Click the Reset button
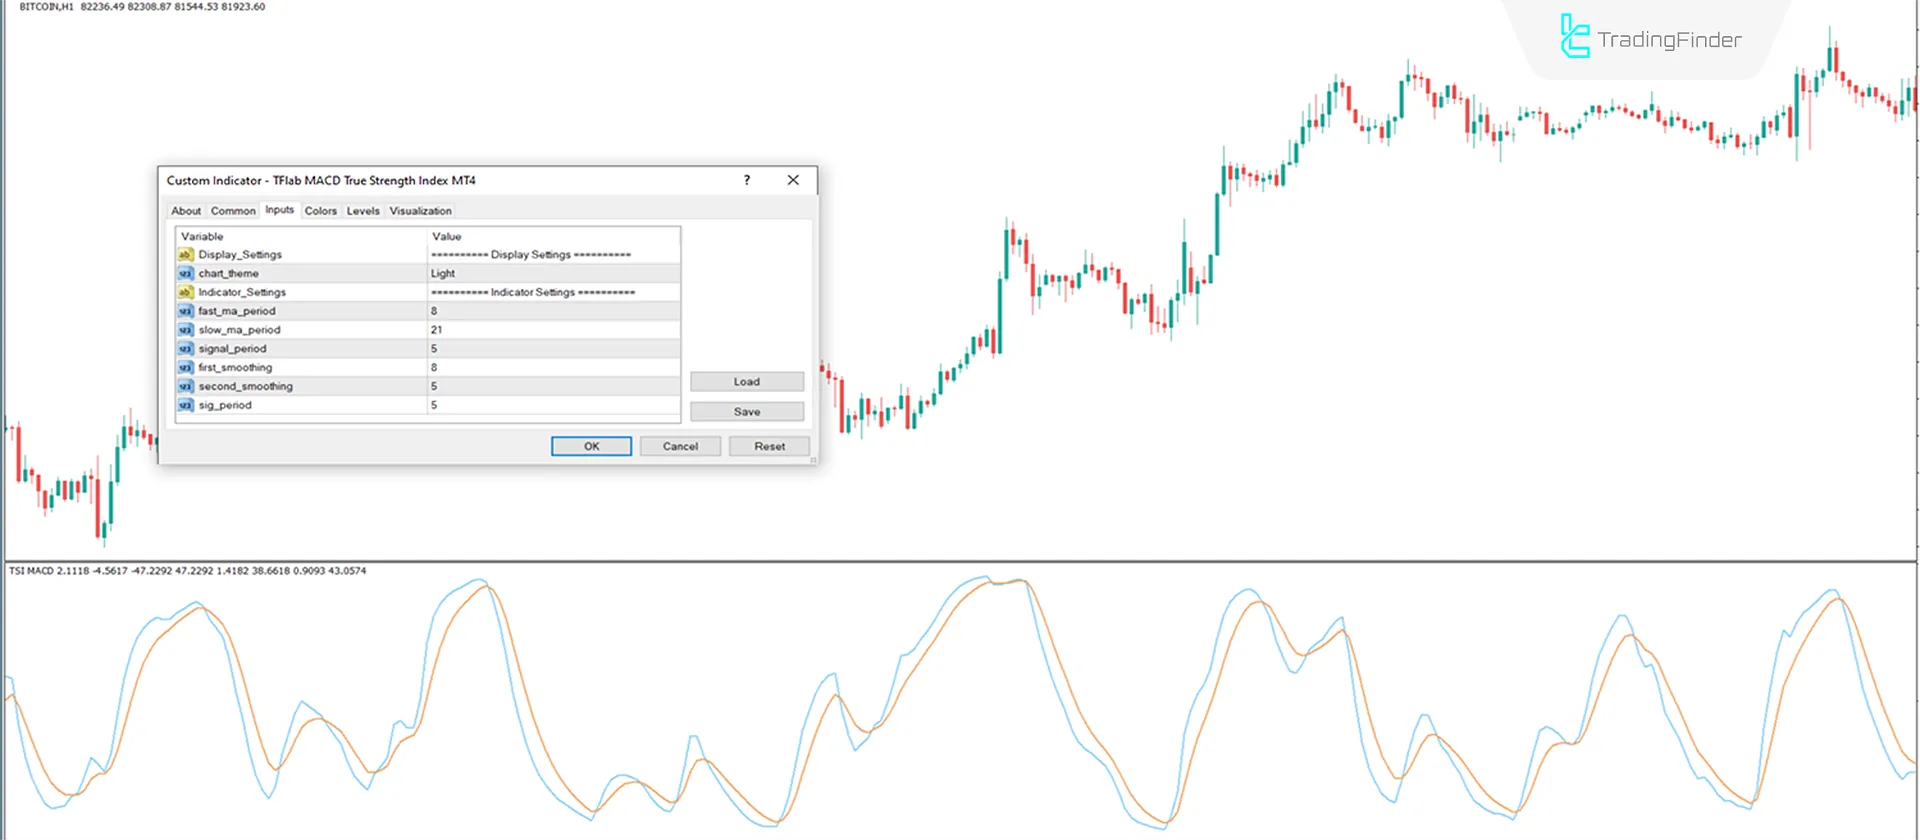The height and width of the screenshot is (840, 1920). [769, 446]
